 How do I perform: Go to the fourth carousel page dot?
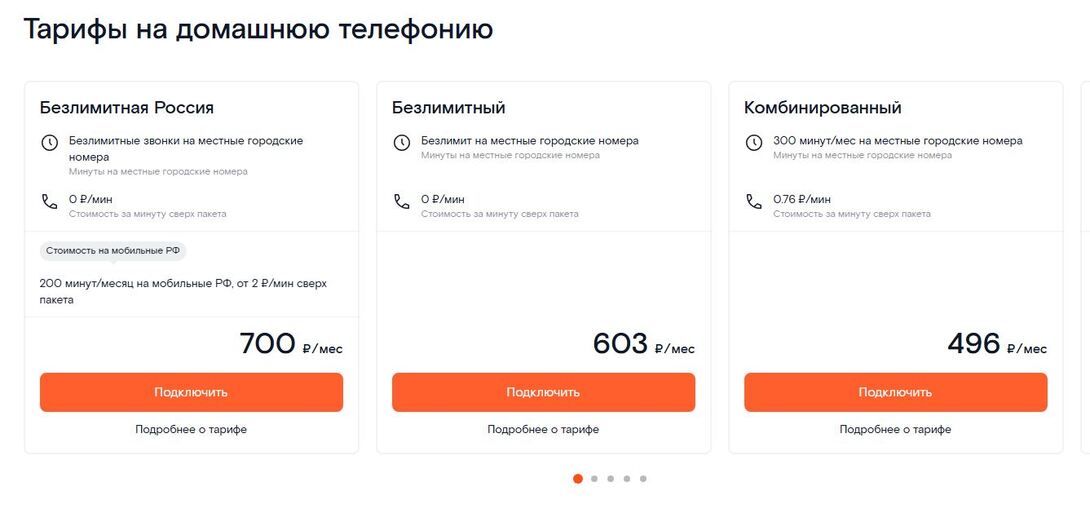627,479
